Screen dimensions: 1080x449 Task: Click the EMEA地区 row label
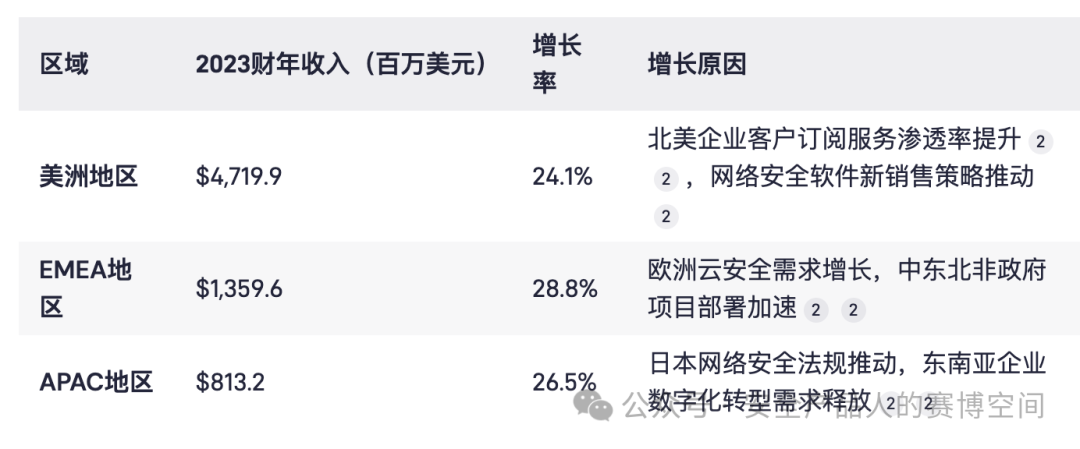[85, 289]
